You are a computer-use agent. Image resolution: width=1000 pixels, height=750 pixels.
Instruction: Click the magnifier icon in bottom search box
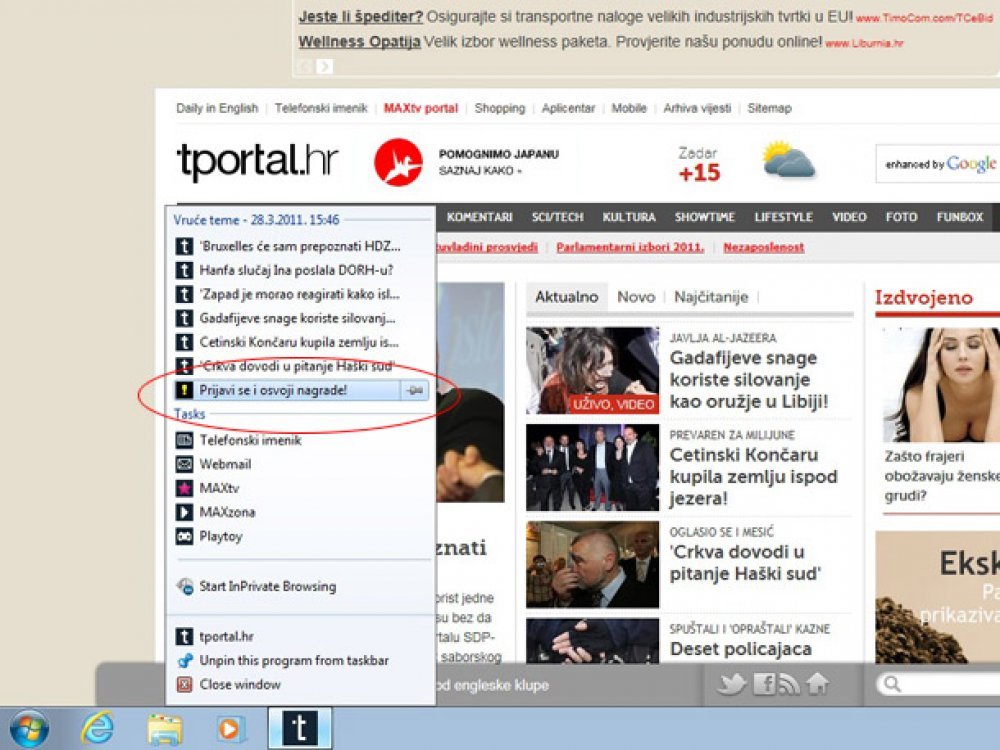892,684
